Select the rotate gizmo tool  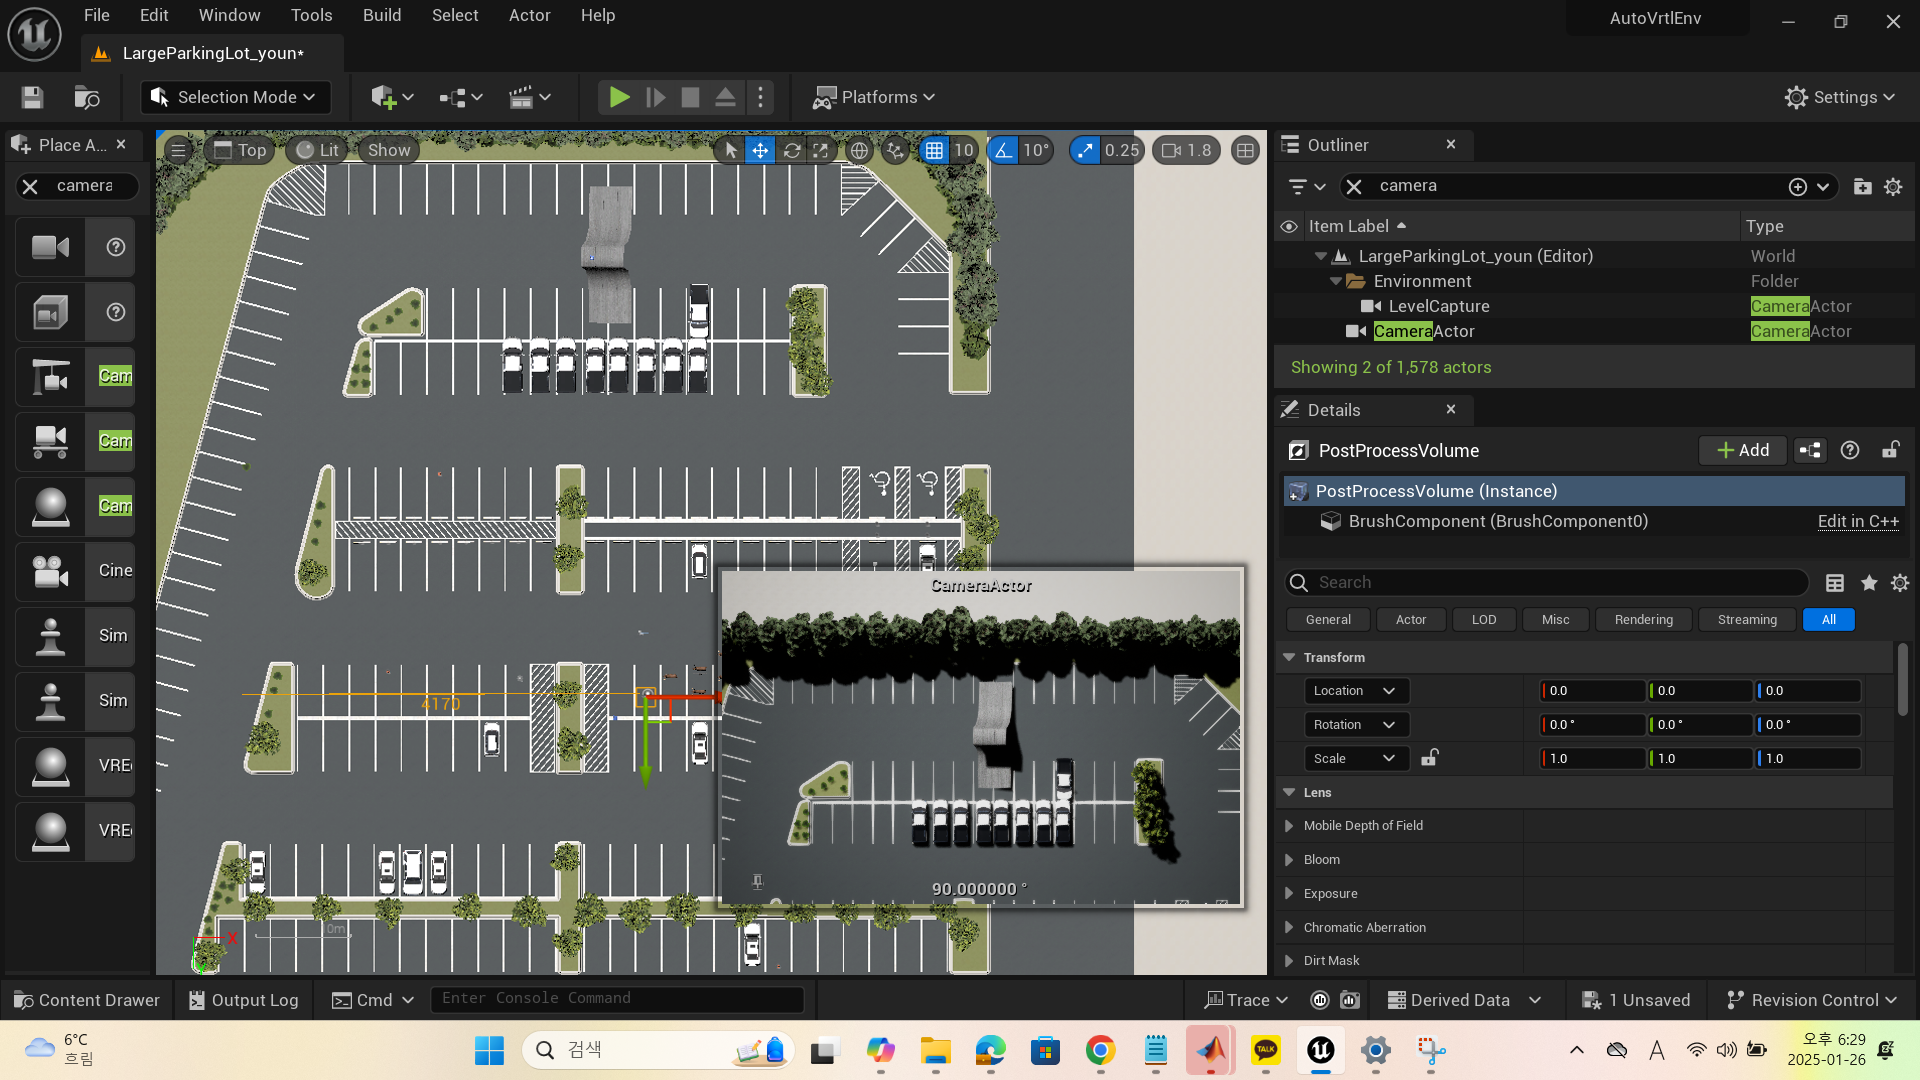pos(792,150)
